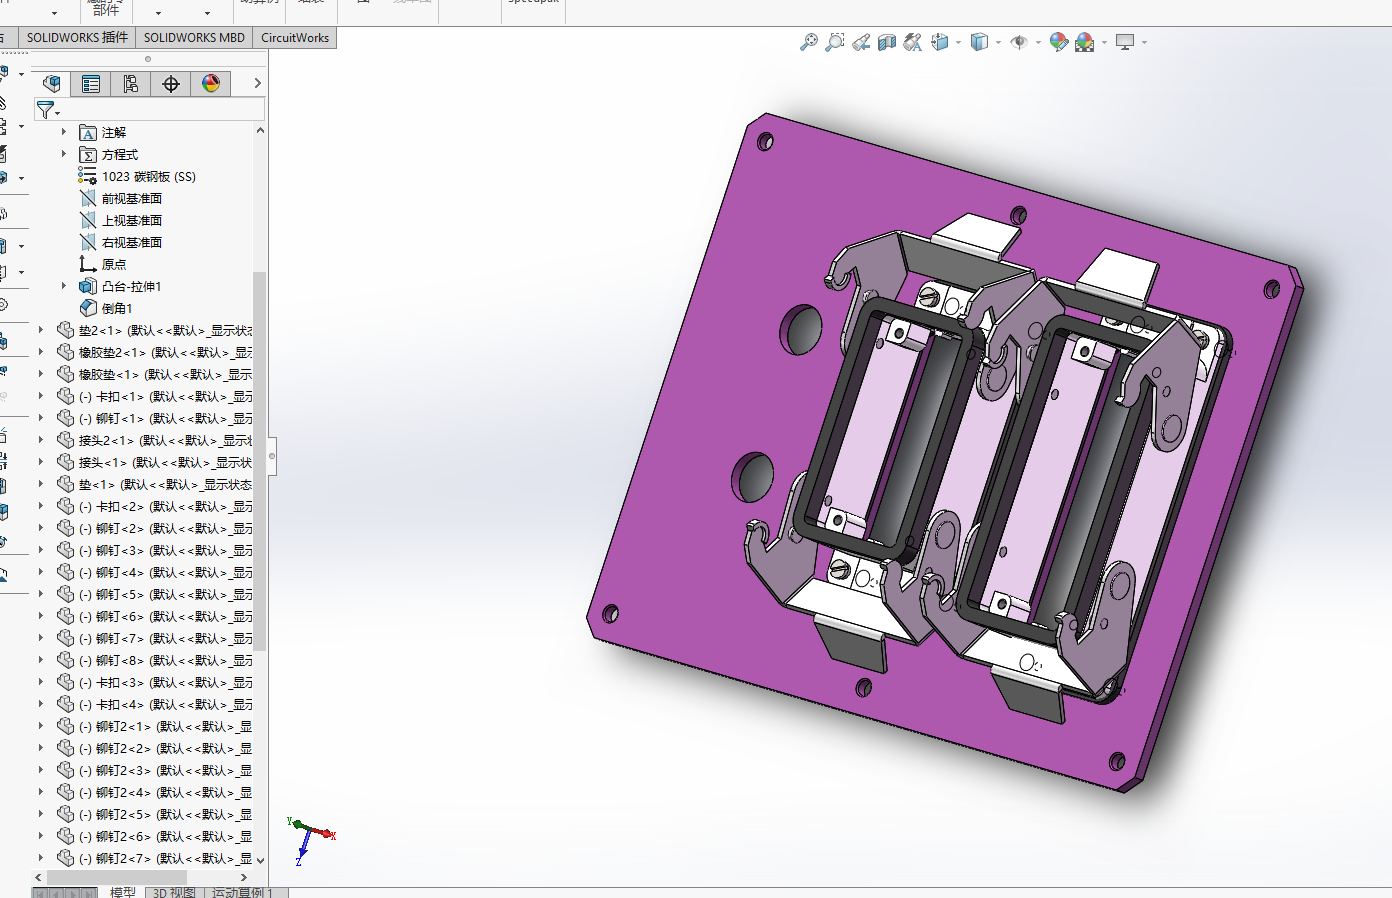Click the feature tree filter input field
The height and width of the screenshot is (898, 1392).
[x=160, y=109]
